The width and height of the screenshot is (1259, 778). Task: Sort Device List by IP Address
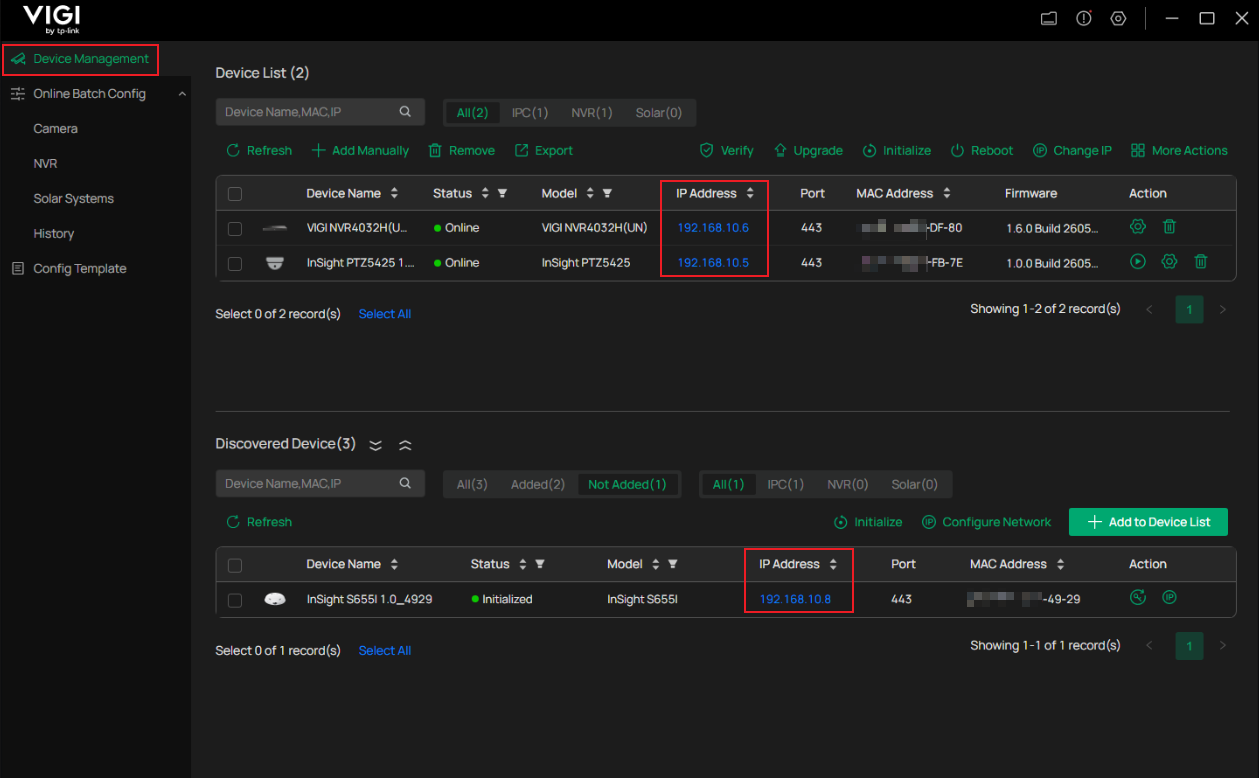click(750, 193)
